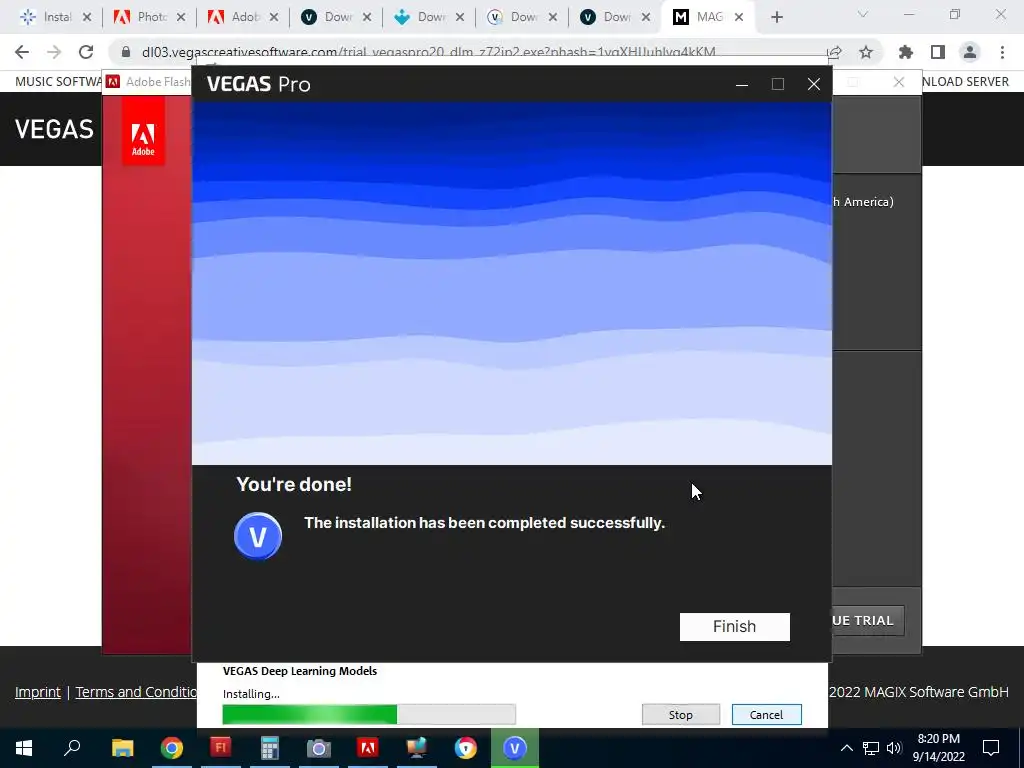Image resolution: width=1024 pixels, height=768 pixels.
Task: Open Chrome from the taskbar
Action: coord(172,748)
